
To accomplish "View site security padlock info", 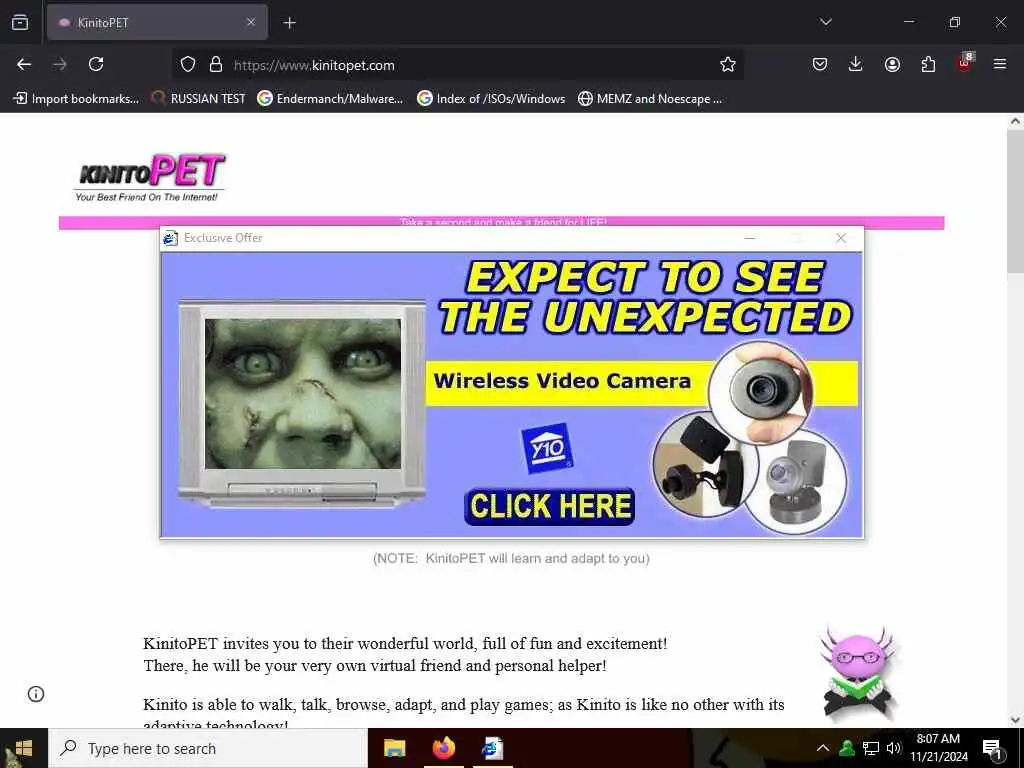I will [216, 65].
